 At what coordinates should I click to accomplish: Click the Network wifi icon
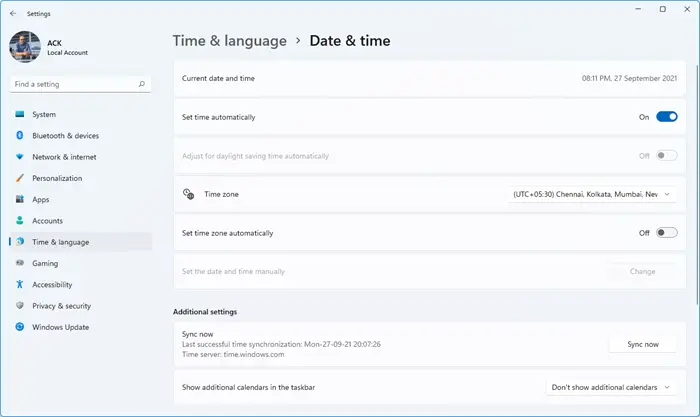click(20, 157)
